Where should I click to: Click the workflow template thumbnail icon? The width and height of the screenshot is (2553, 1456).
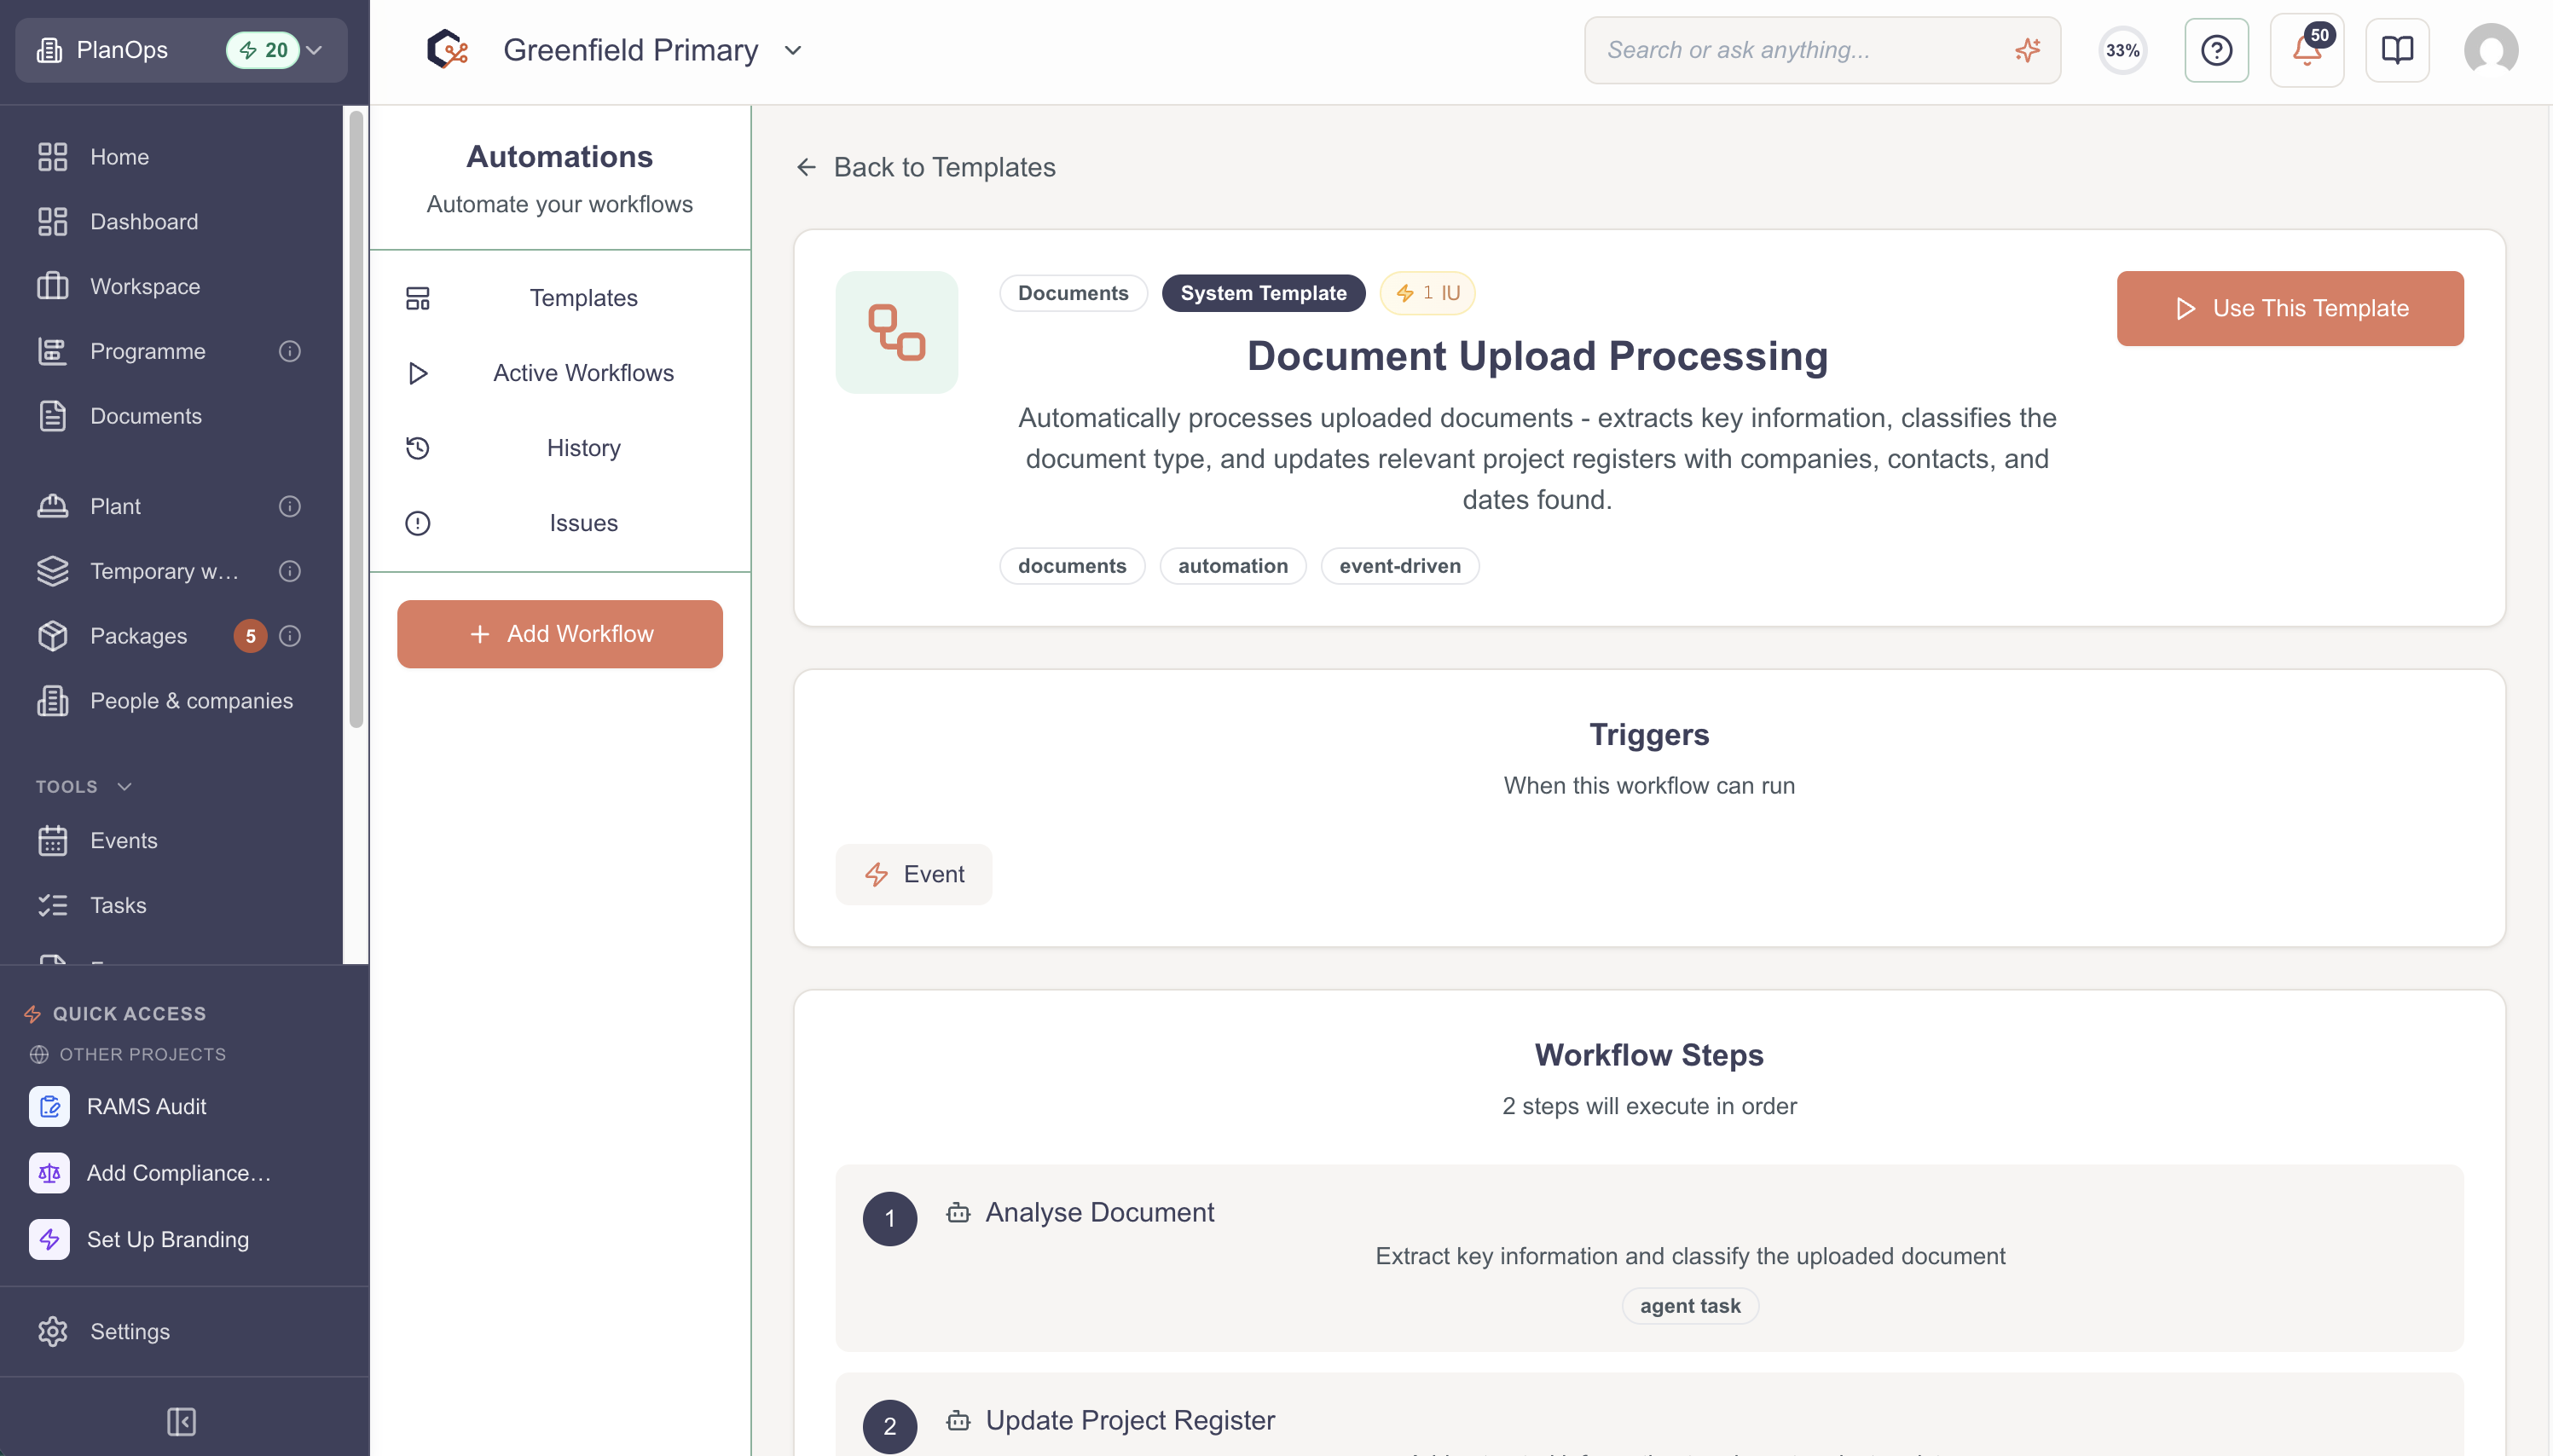tap(896, 332)
